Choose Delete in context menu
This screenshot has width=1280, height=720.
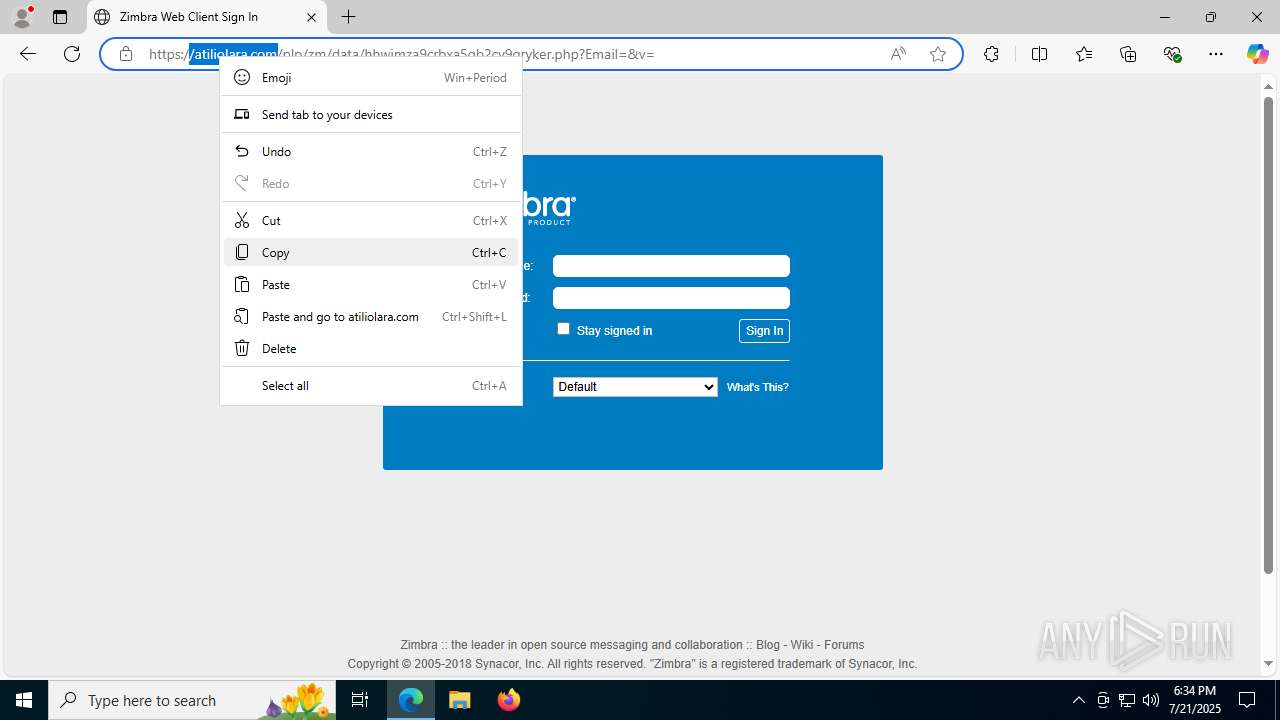point(371,349)
